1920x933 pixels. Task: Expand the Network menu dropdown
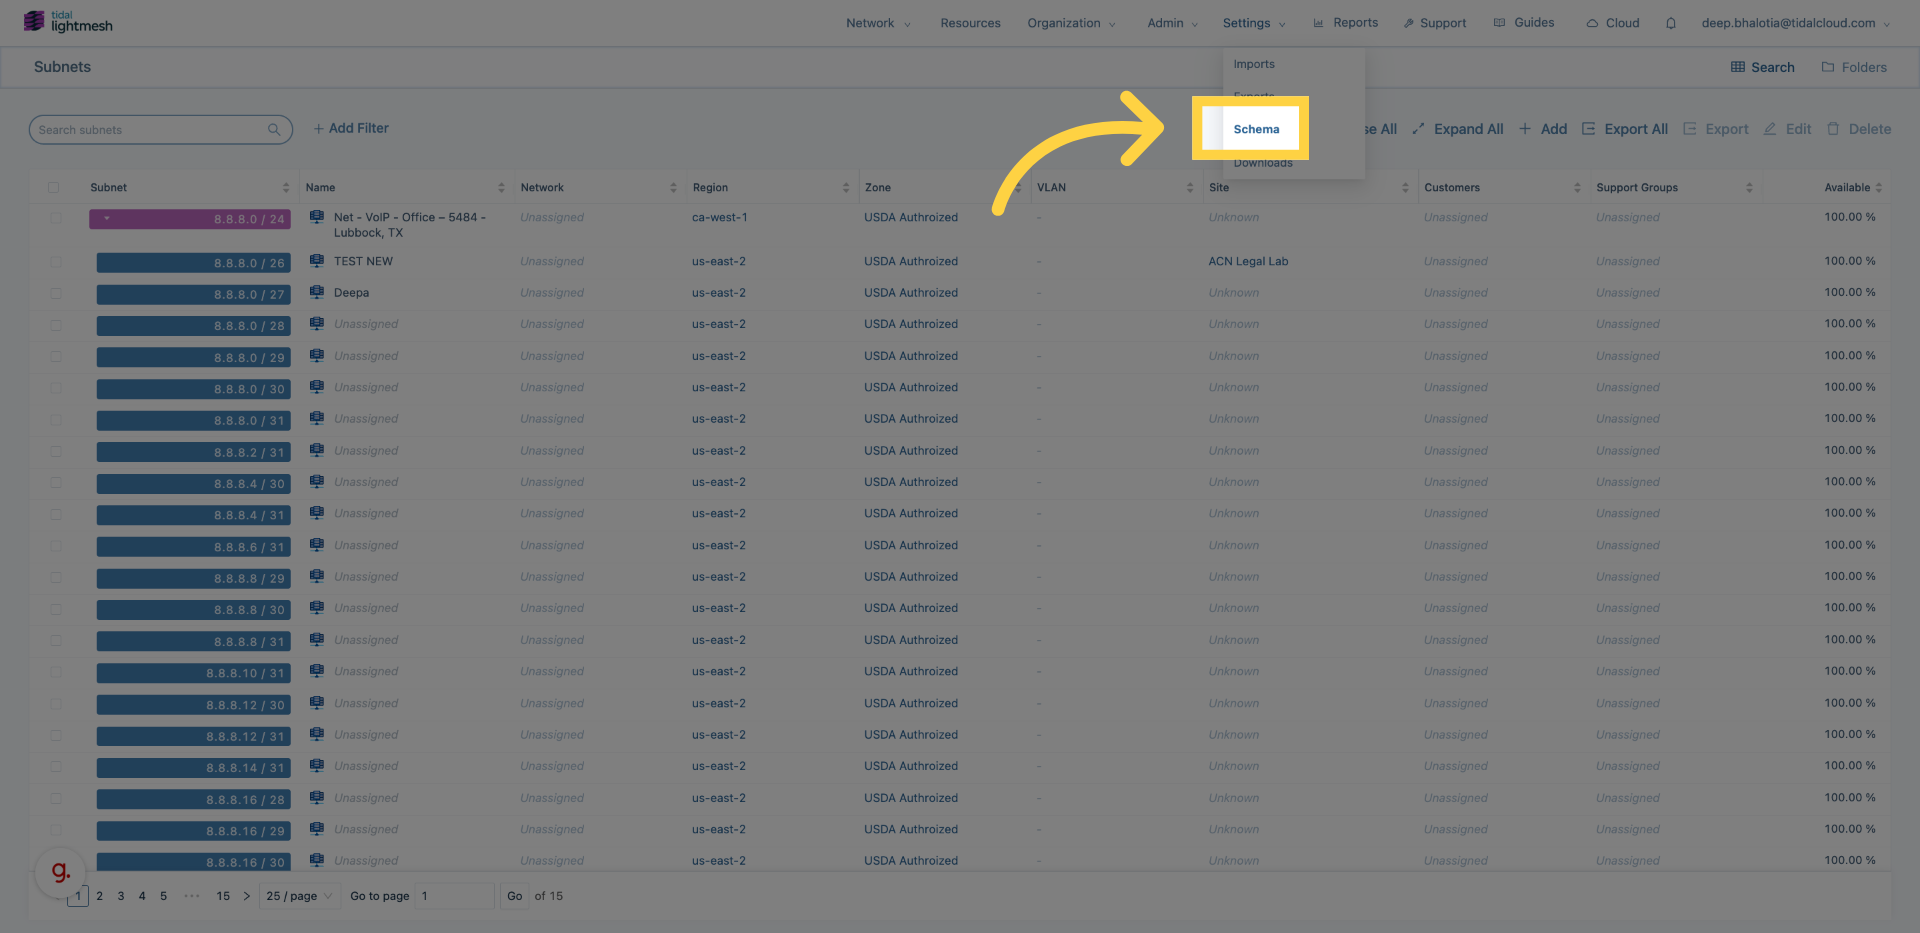(x=878, y=23)
